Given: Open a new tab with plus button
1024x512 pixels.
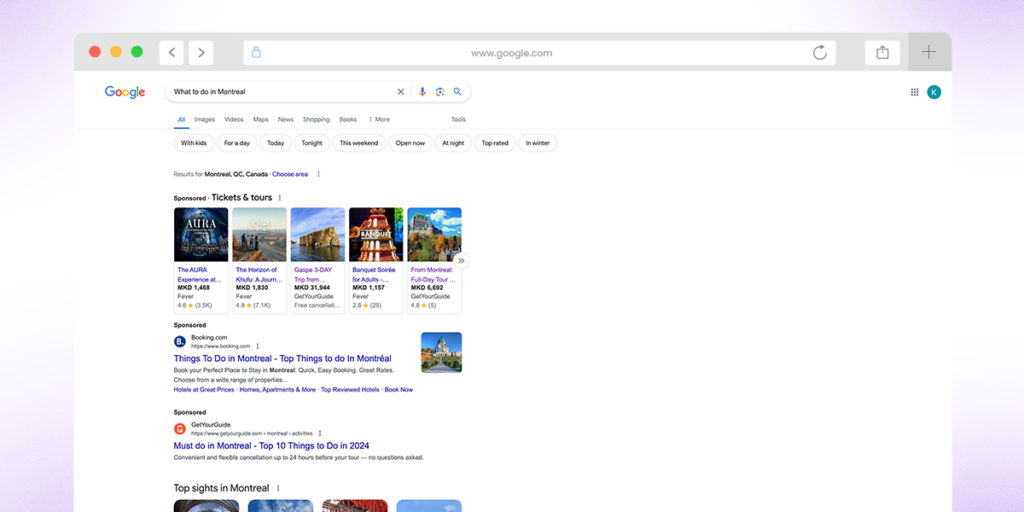Looking at the screenshot, I should 929,52.
